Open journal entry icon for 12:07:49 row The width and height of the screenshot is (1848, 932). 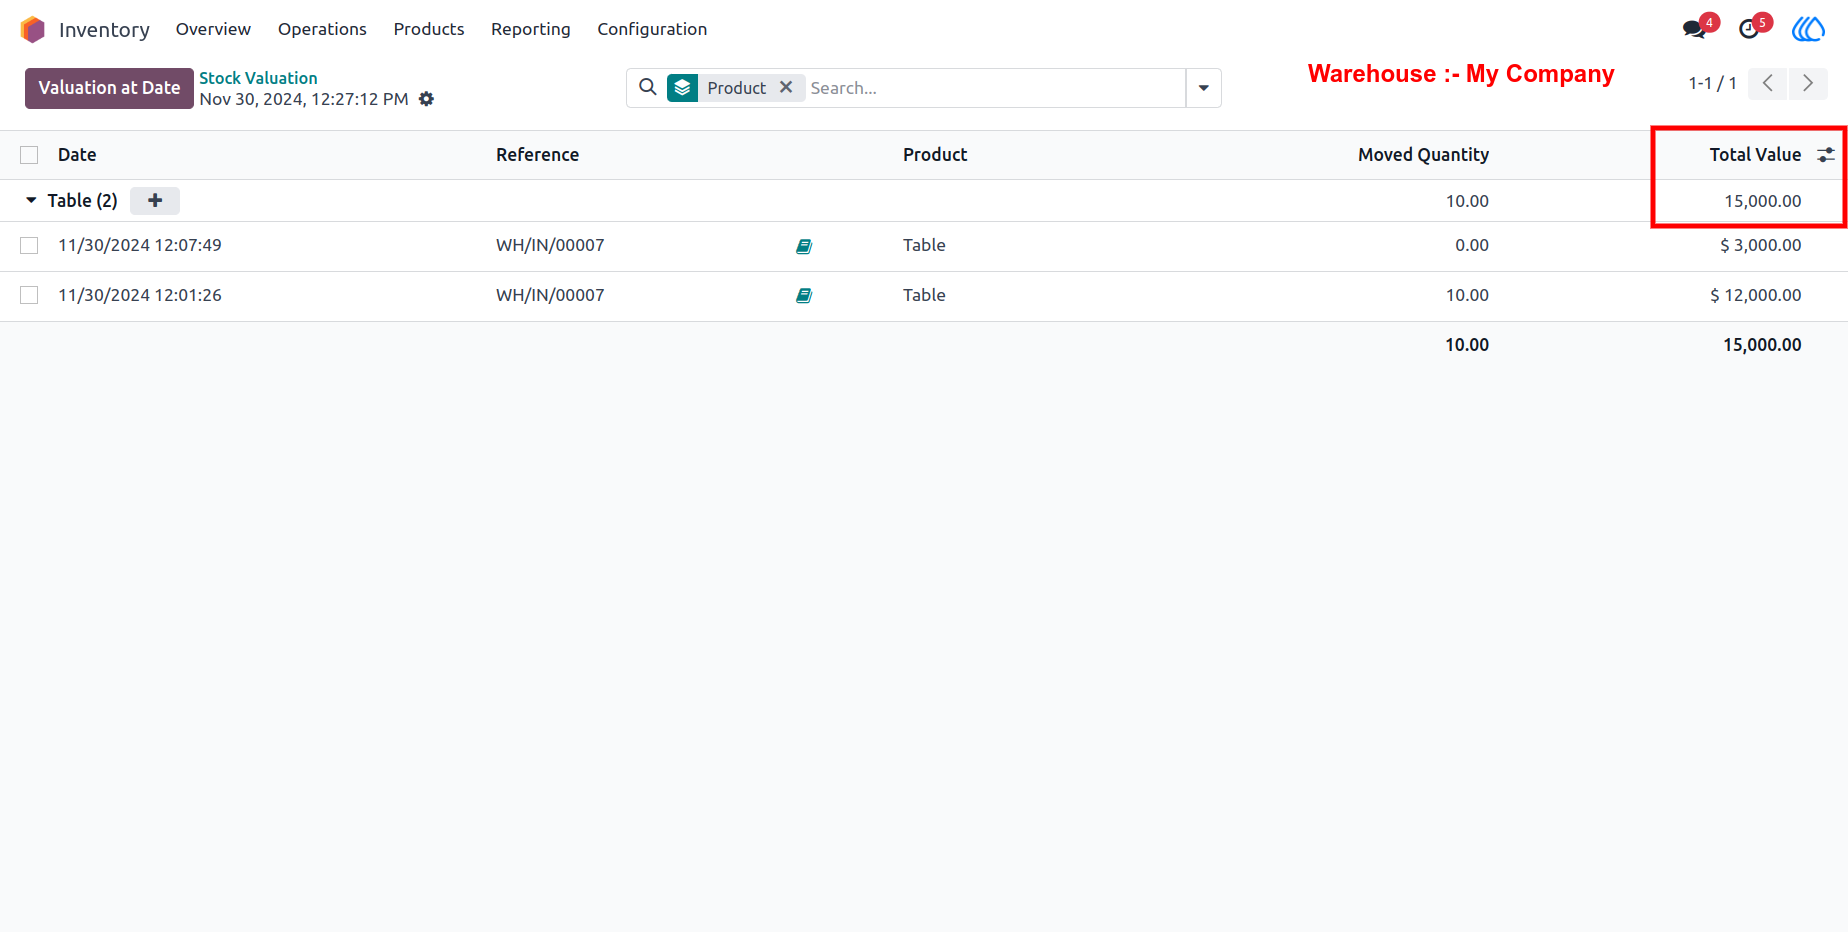(x=804, y=246)
